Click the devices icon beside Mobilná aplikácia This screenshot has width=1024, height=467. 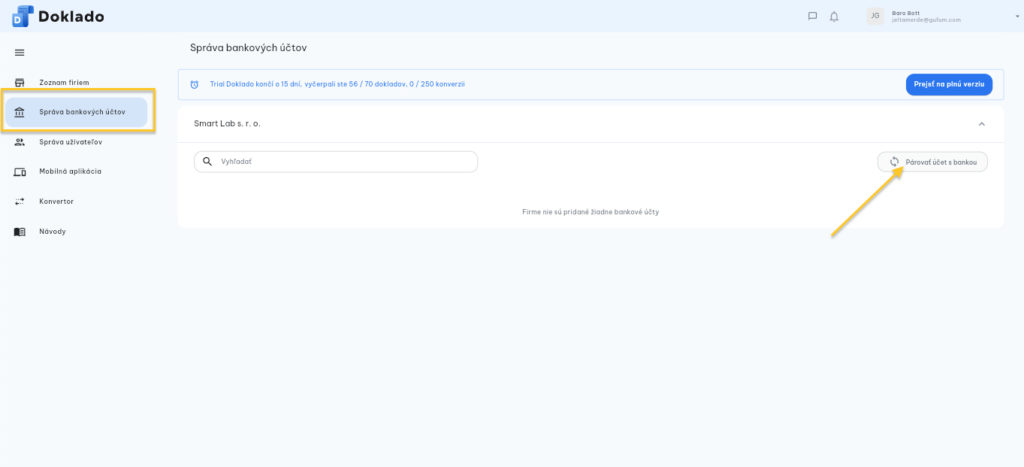[20, 172]
